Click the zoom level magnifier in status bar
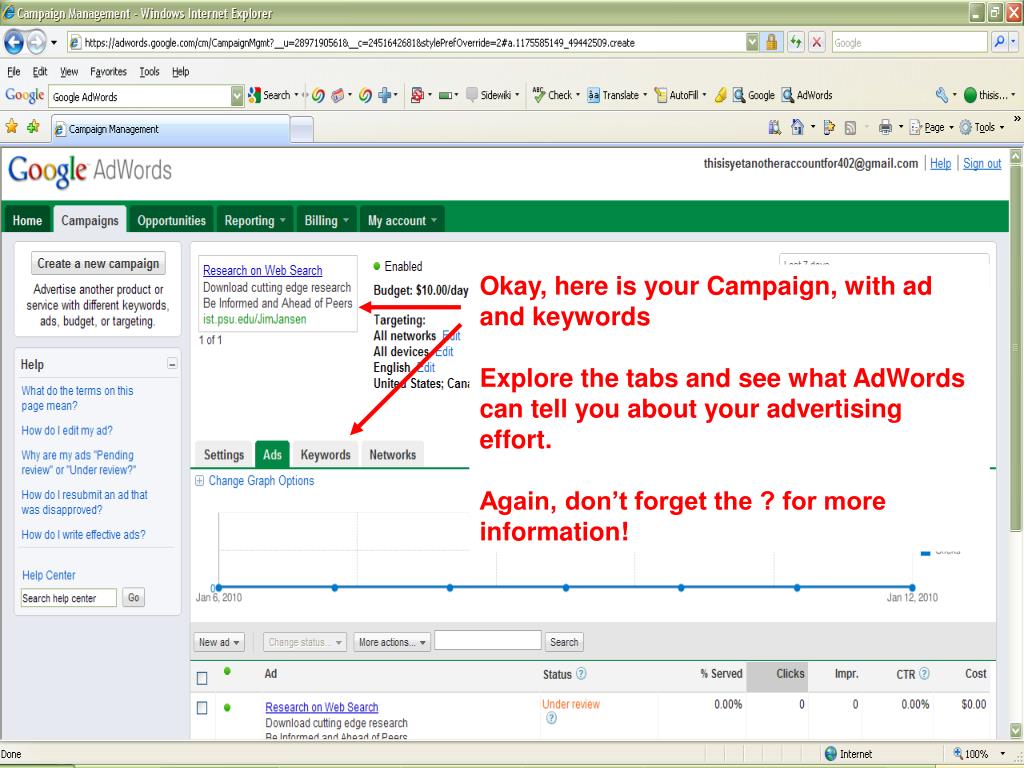 [958, 754]
